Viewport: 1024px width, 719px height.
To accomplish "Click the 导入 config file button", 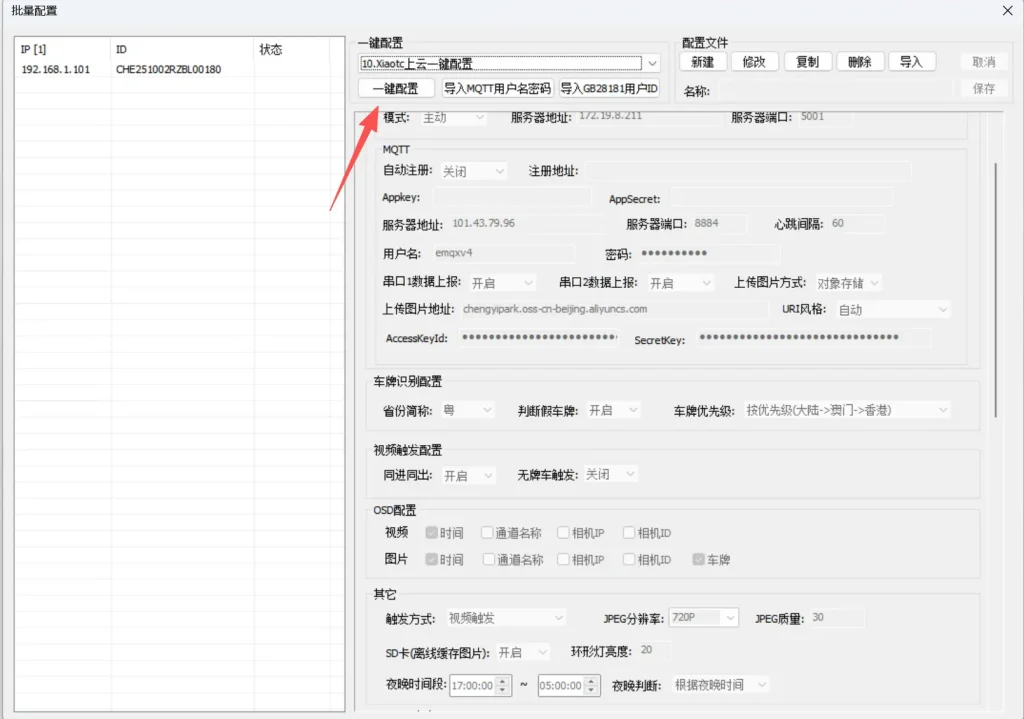I will coord(910,62).
